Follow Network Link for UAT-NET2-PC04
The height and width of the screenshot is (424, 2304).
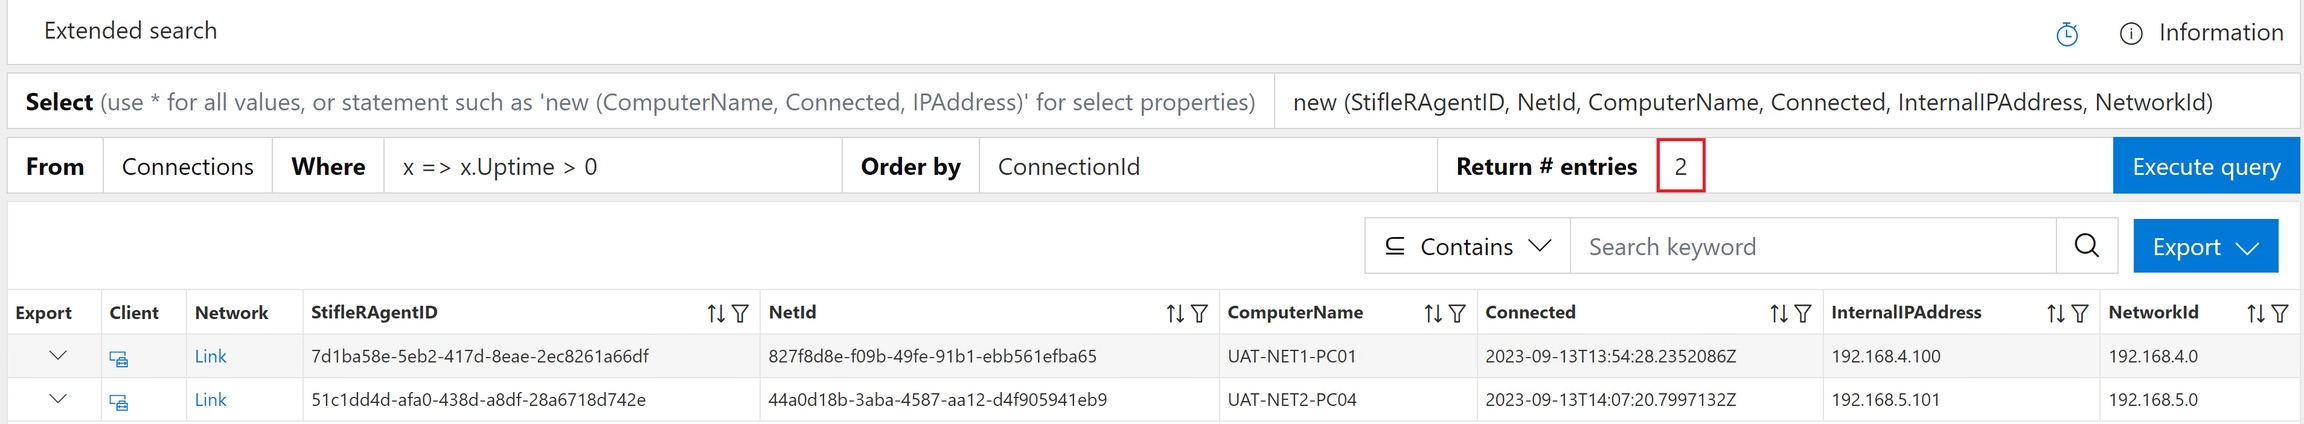pos(210,400)
